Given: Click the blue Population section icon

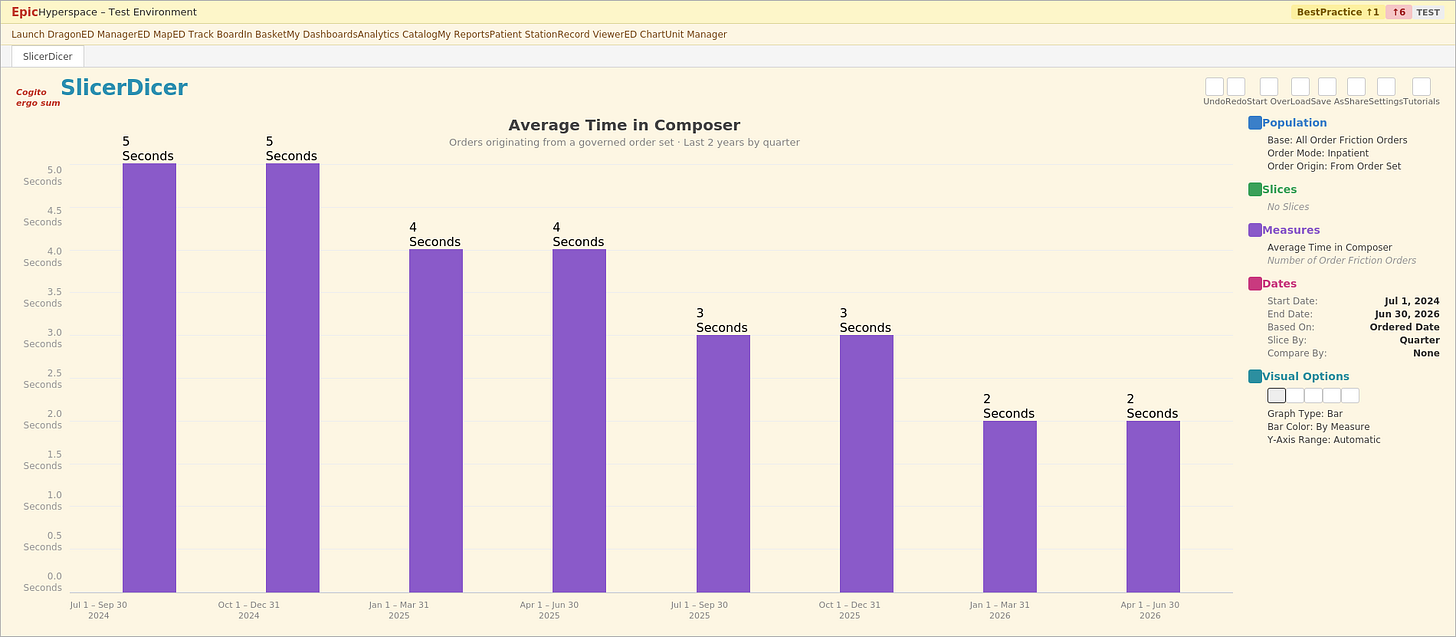Looking at the screenshot, I should 1255,123.
